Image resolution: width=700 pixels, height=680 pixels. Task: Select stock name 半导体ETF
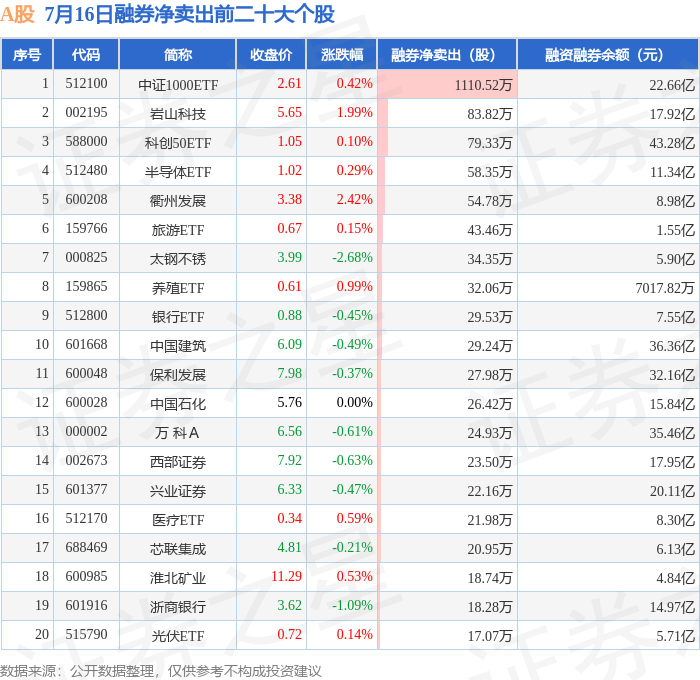pos(178,171)
